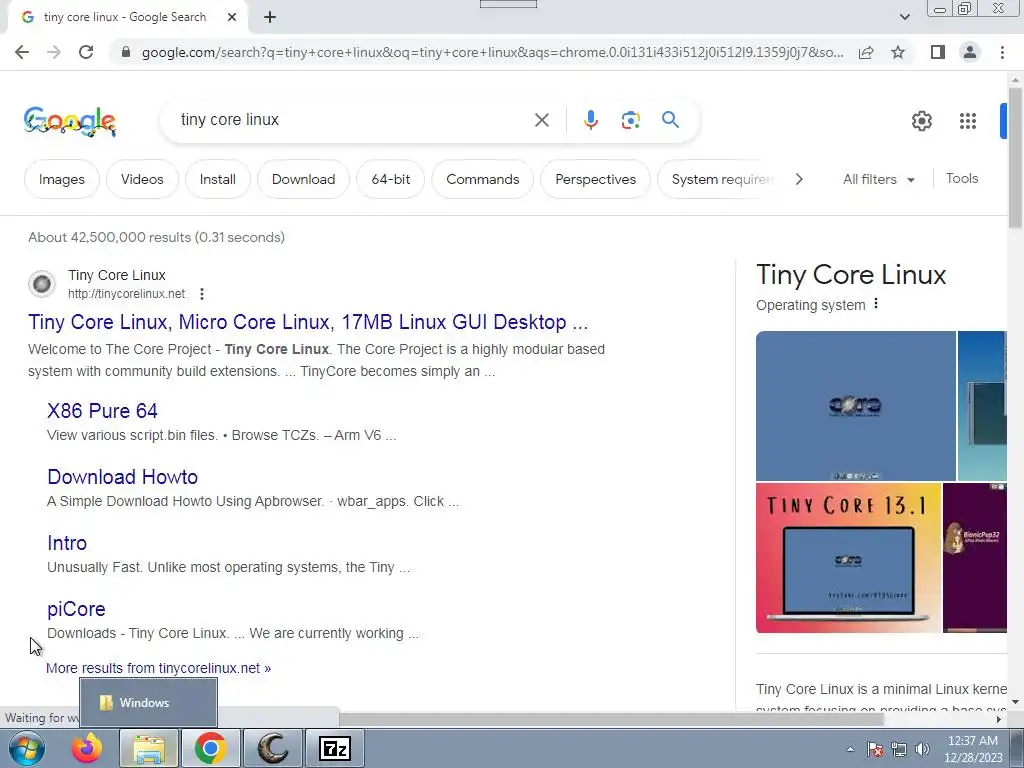This screenshot has height=768, width=1024.
Task: Search by image with the Lens icon
Action: (x=630, y=120)
